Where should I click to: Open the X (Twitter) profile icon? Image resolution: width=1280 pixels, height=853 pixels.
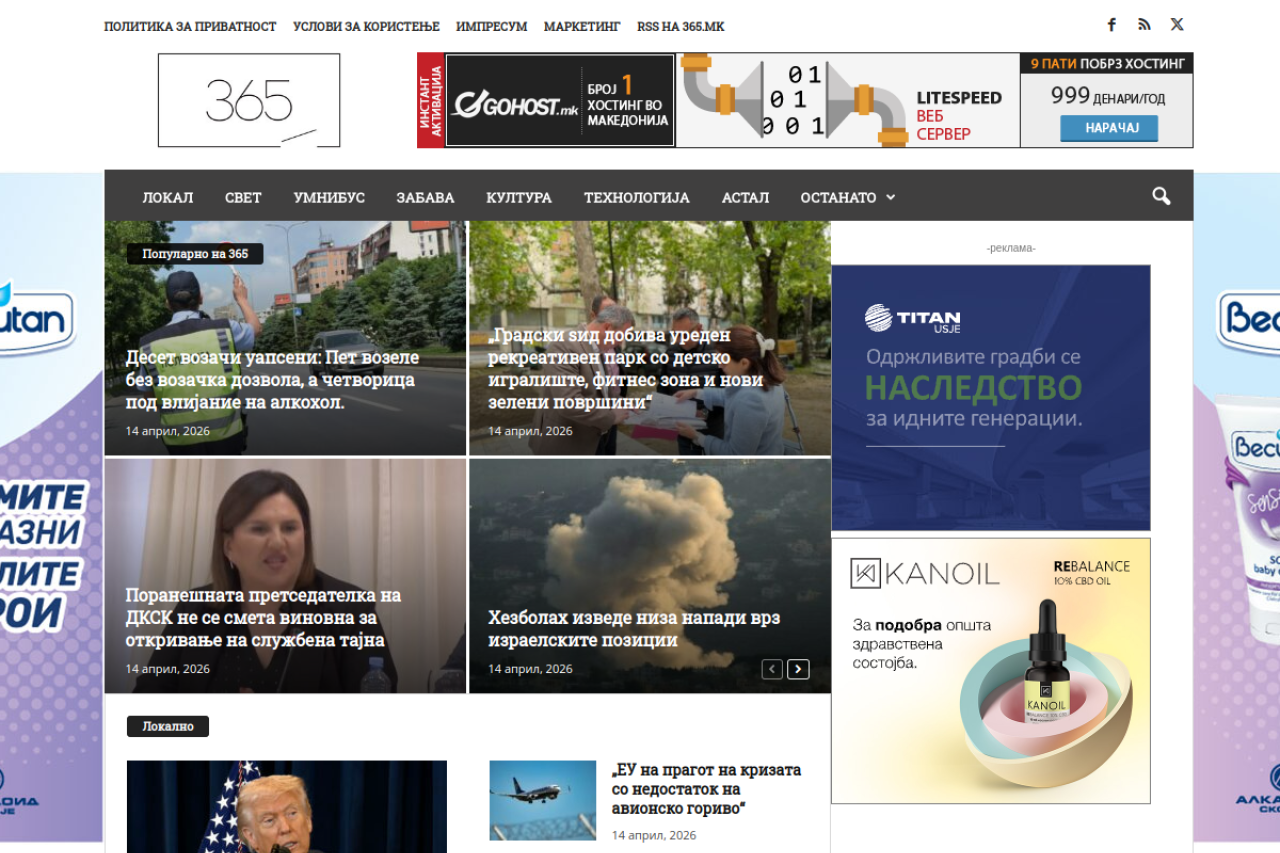tap(1177, 25)
